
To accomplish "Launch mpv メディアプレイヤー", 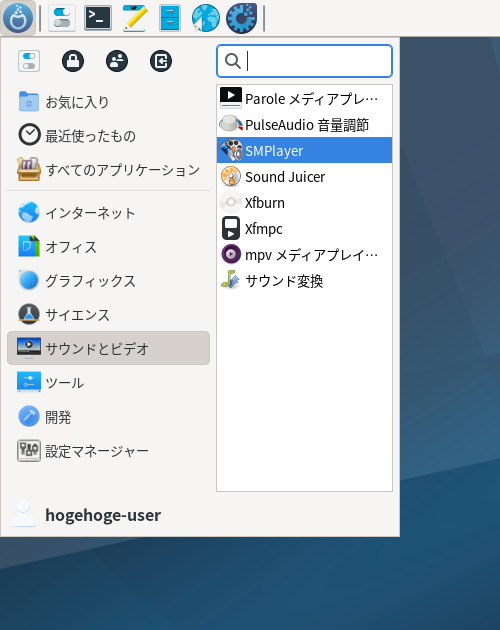I will (x=304, y=254).
